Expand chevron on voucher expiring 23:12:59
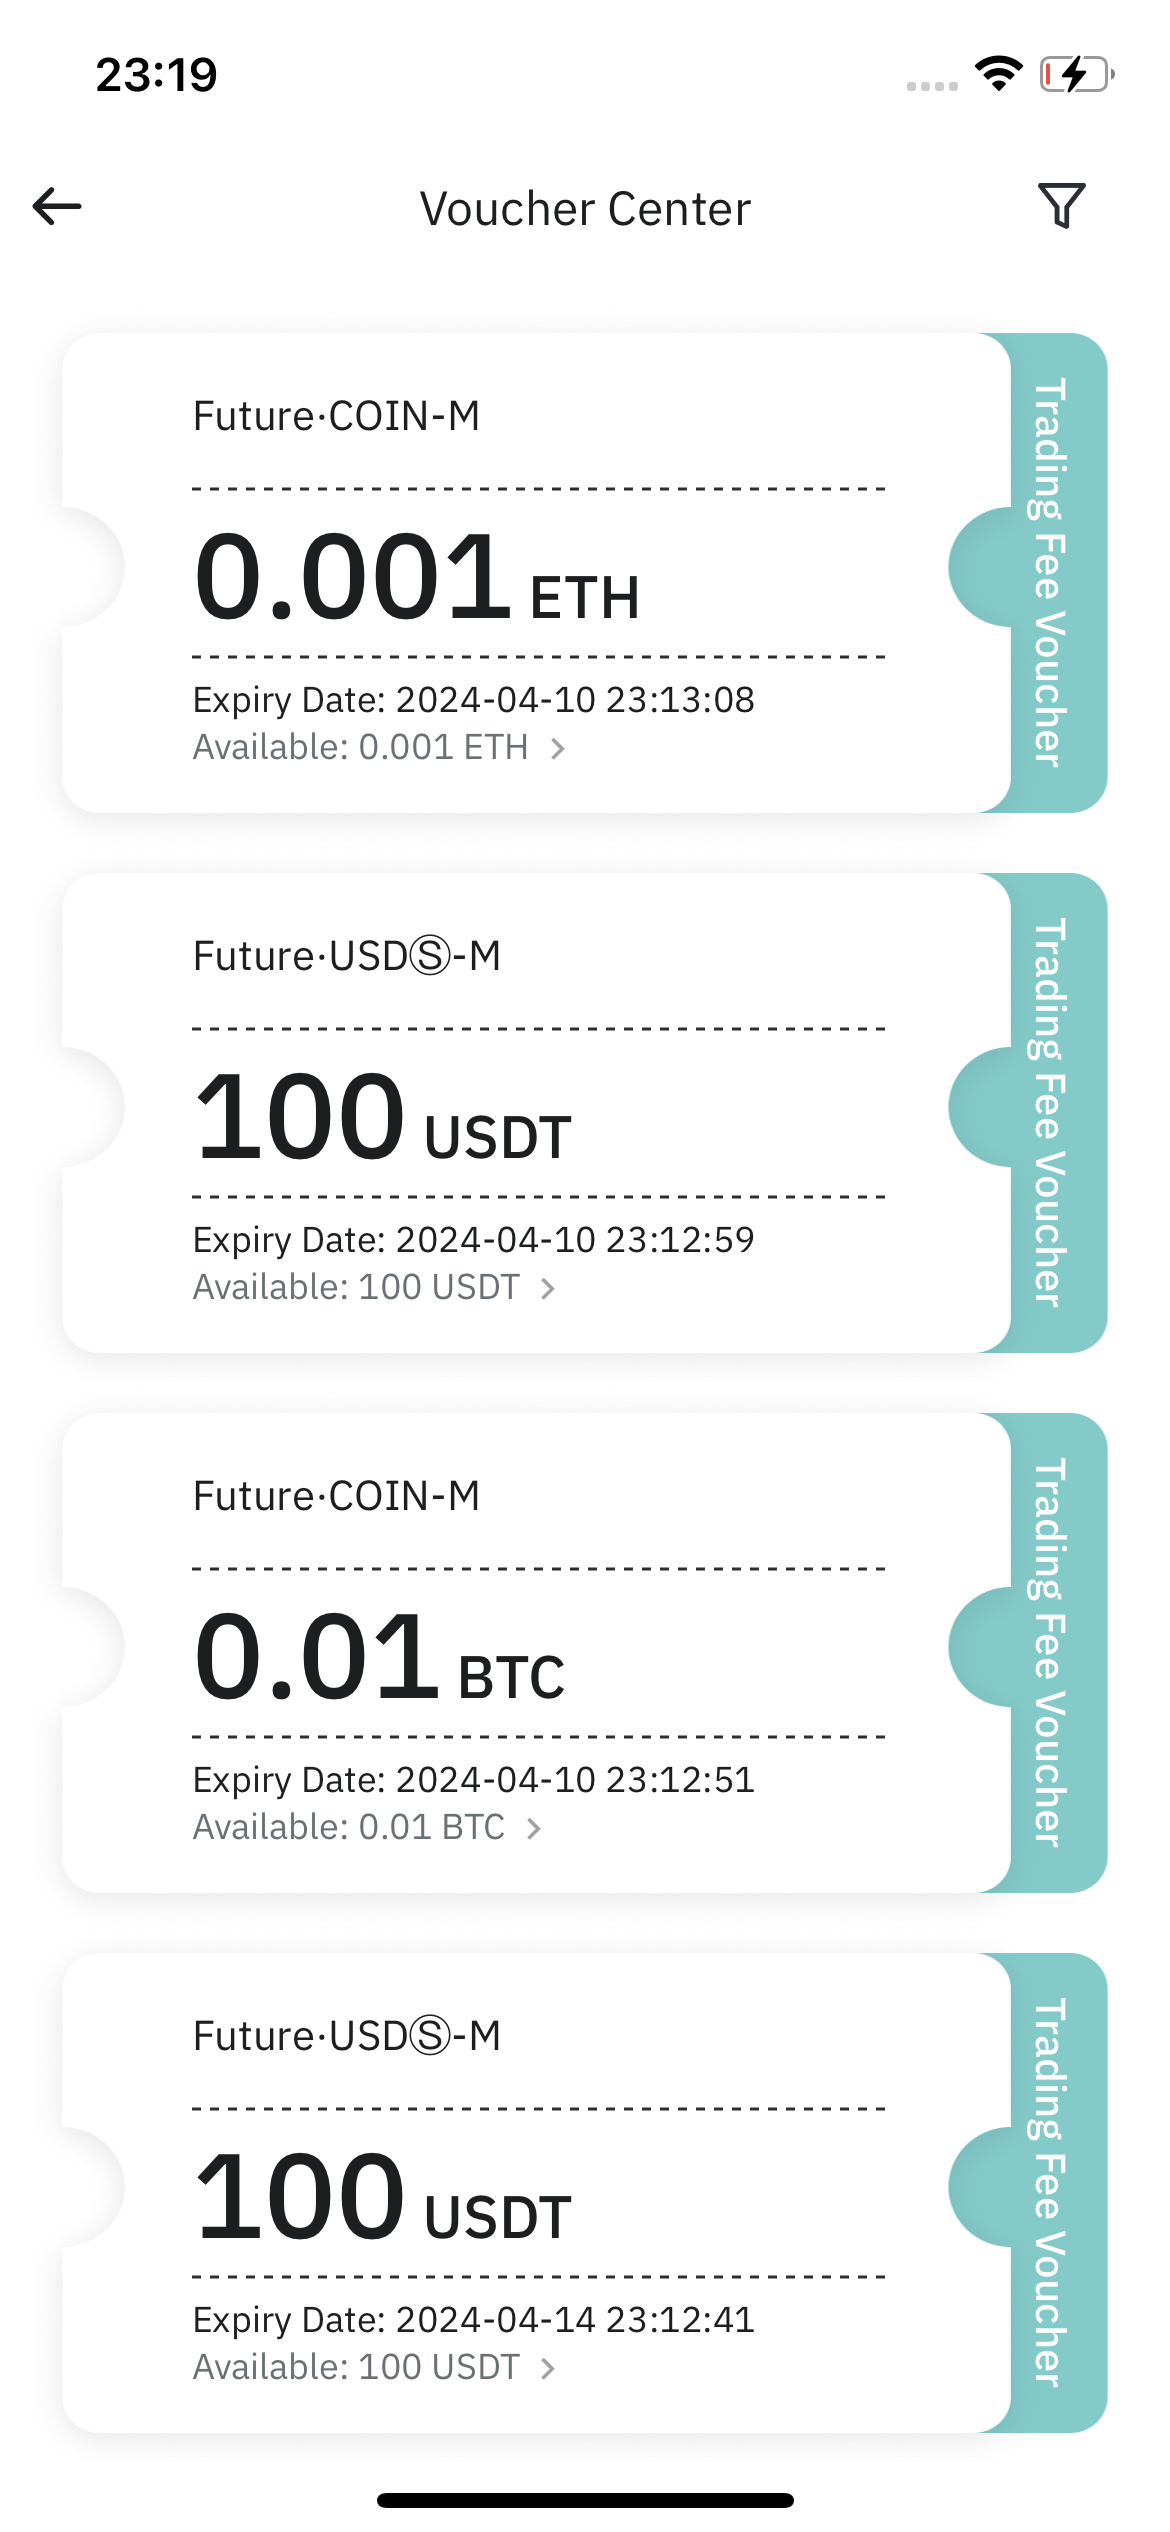 (x=548, y=1288)
